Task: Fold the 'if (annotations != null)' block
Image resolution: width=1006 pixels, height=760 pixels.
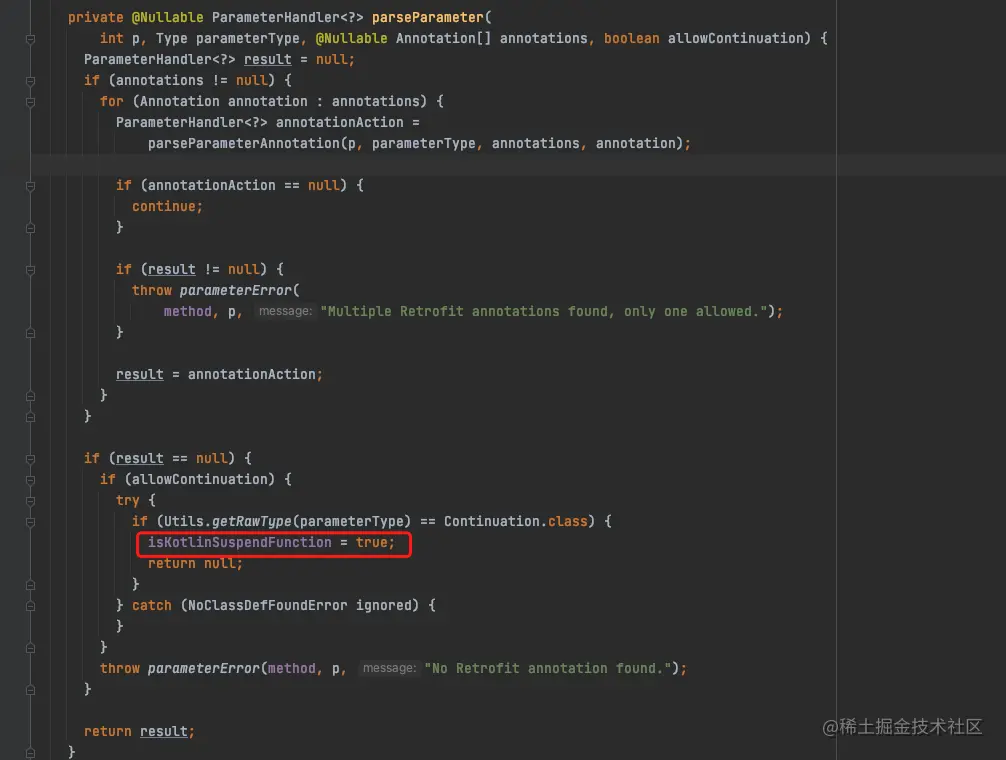Action: pos(30,81)
